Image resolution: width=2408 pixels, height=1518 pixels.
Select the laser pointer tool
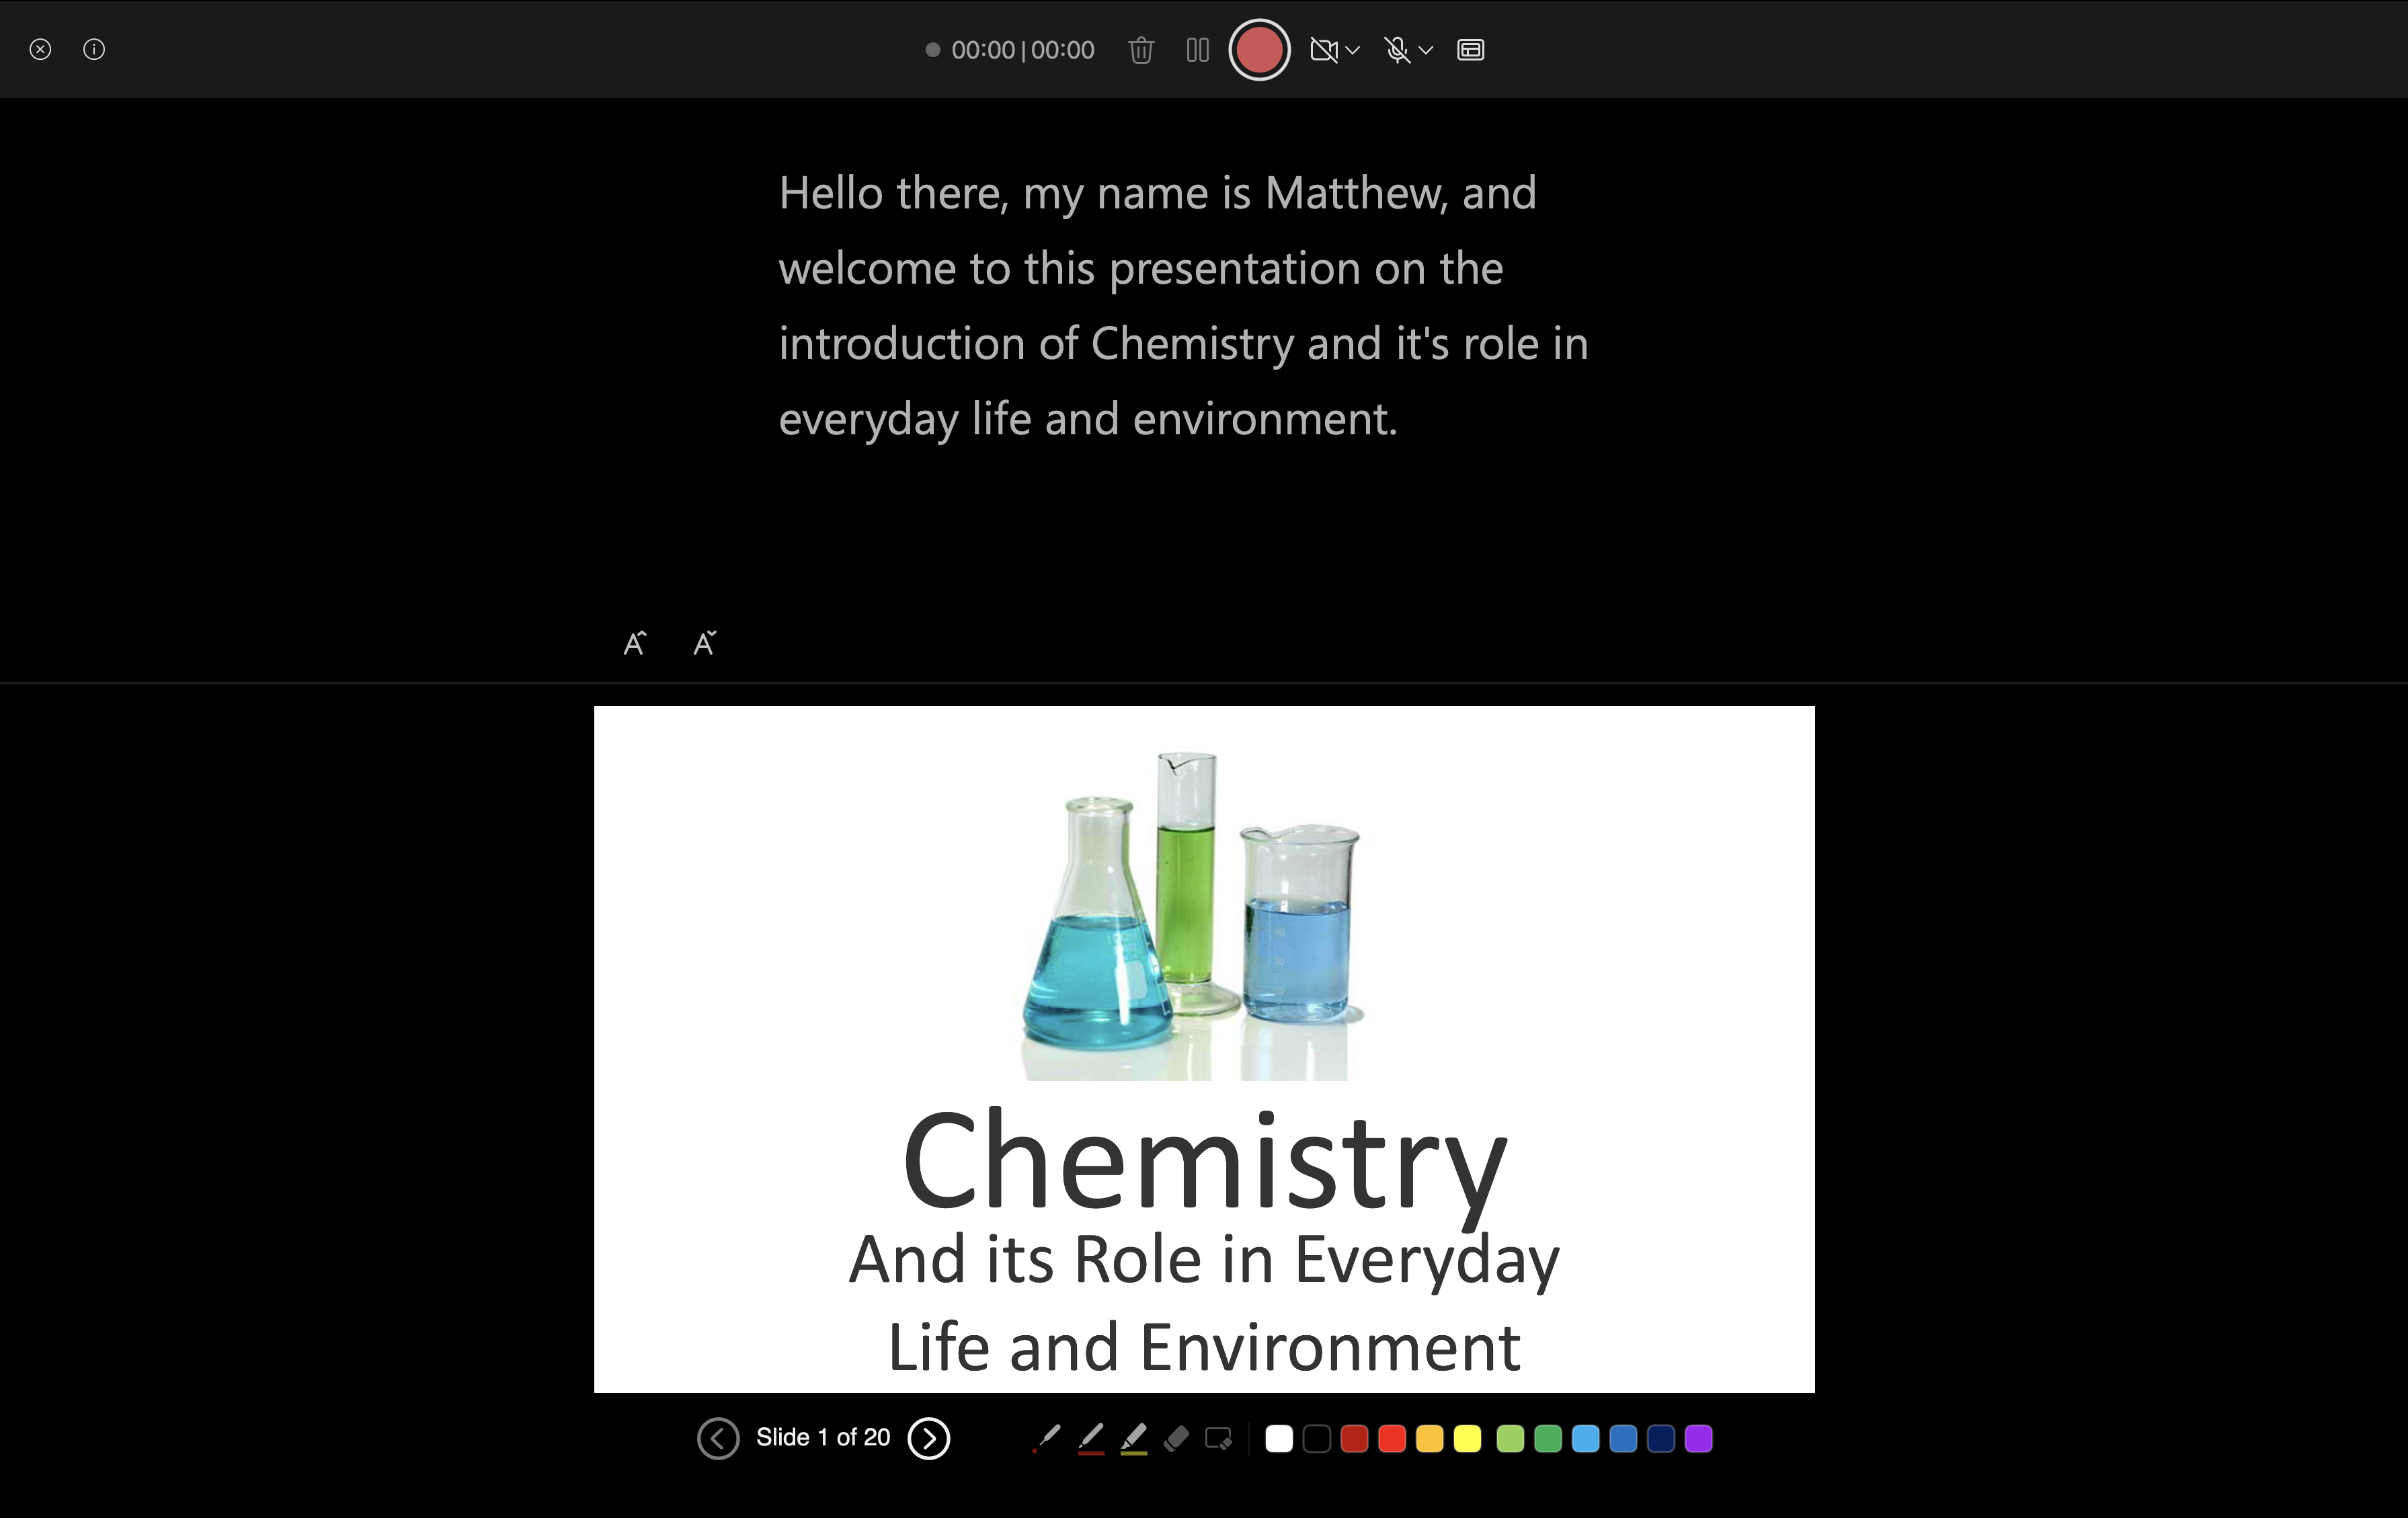[x=1046, y=1439]
